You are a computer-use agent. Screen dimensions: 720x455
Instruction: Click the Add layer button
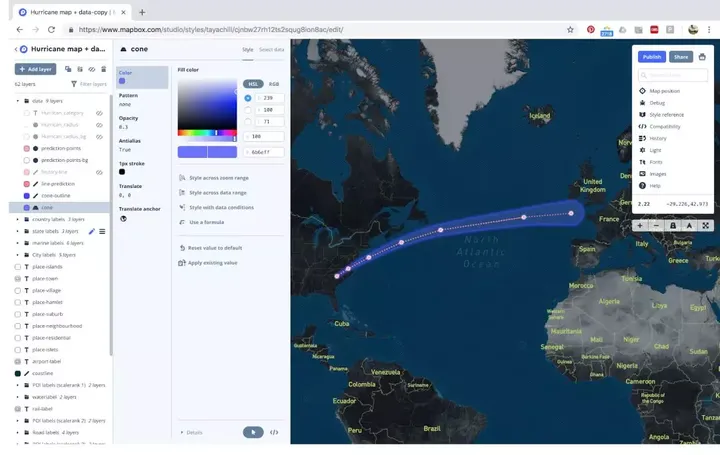(35, 69)
